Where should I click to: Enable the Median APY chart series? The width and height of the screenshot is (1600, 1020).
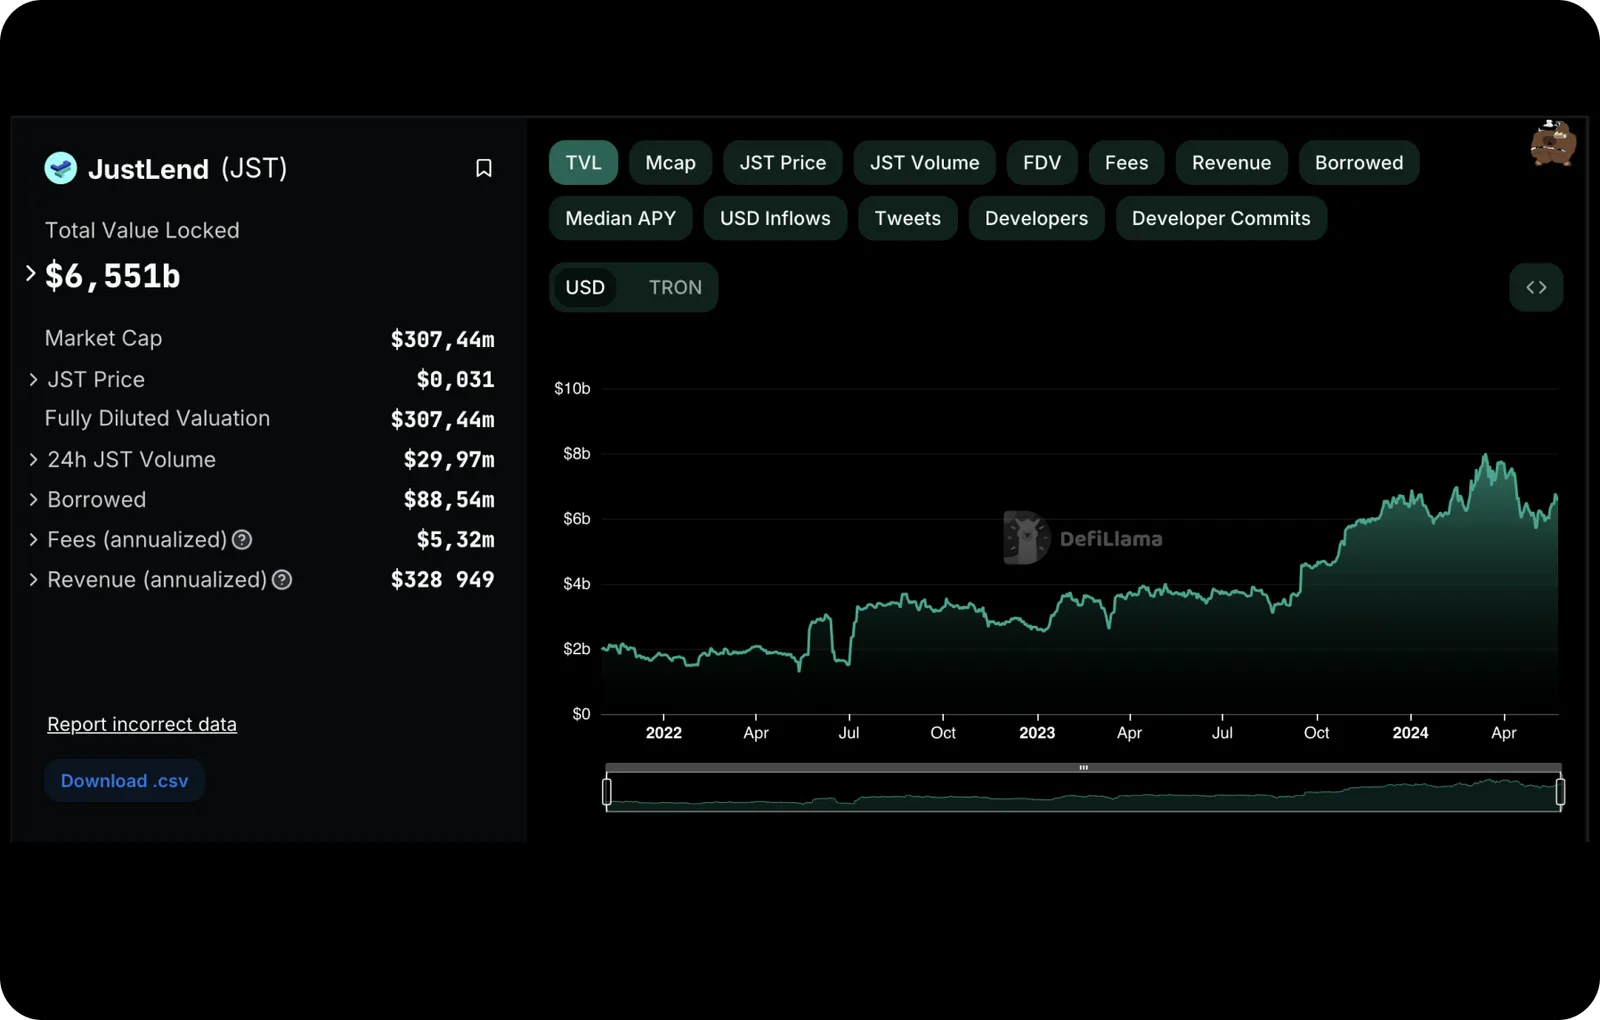coord(620,218)
